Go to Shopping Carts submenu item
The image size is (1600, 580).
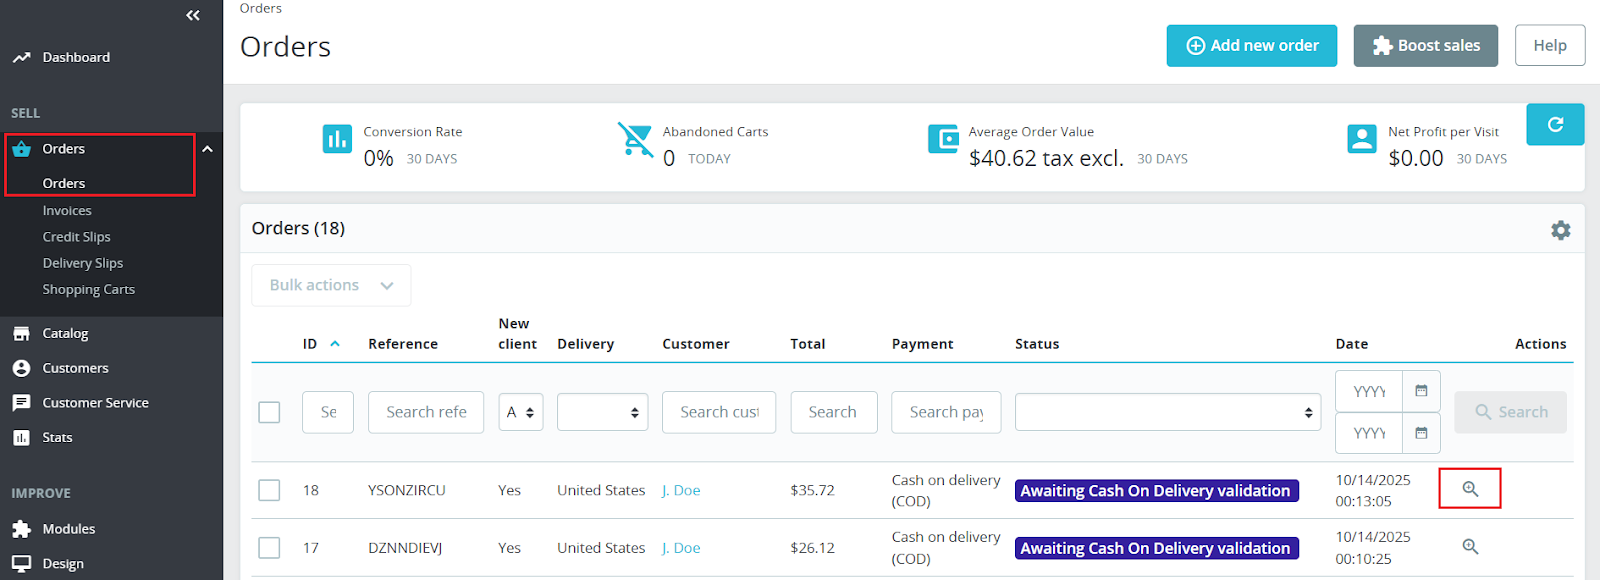[88, 290]
